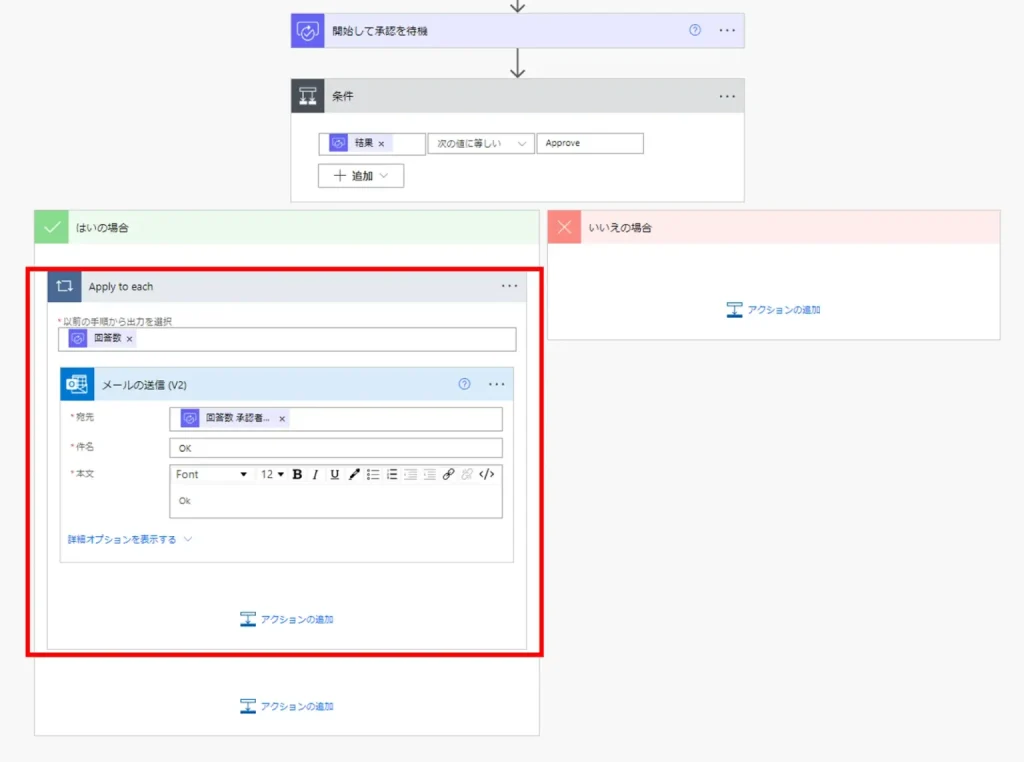1024x762 pixels.
Task: Open the font color highlighter tool
Action: [x=353, y=474]
